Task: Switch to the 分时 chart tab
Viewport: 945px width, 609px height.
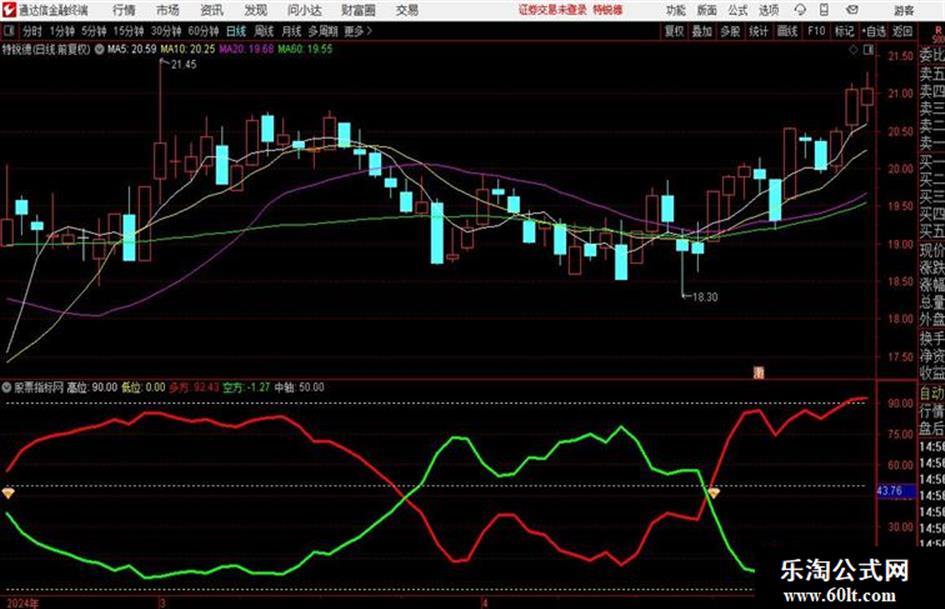Action: [33, 31]
